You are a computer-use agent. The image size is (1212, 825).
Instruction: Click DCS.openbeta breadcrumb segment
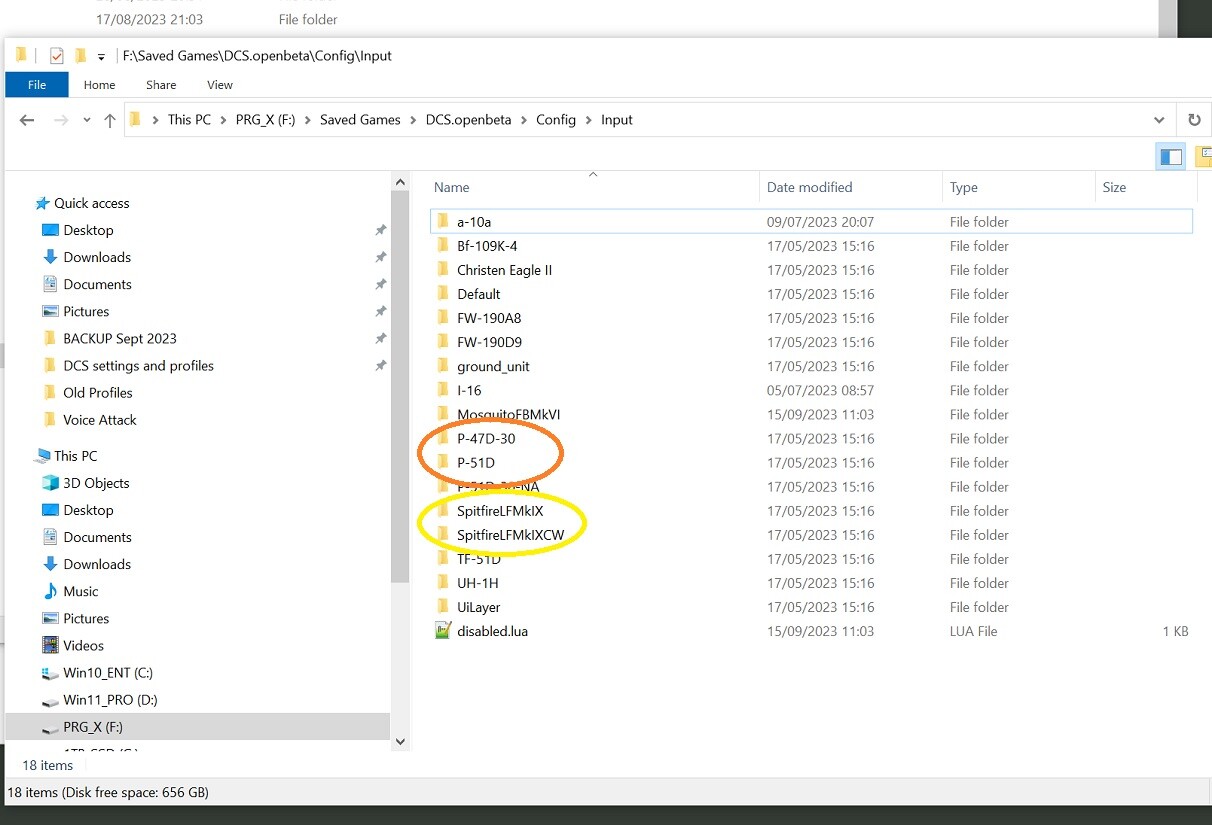[468, 120]
